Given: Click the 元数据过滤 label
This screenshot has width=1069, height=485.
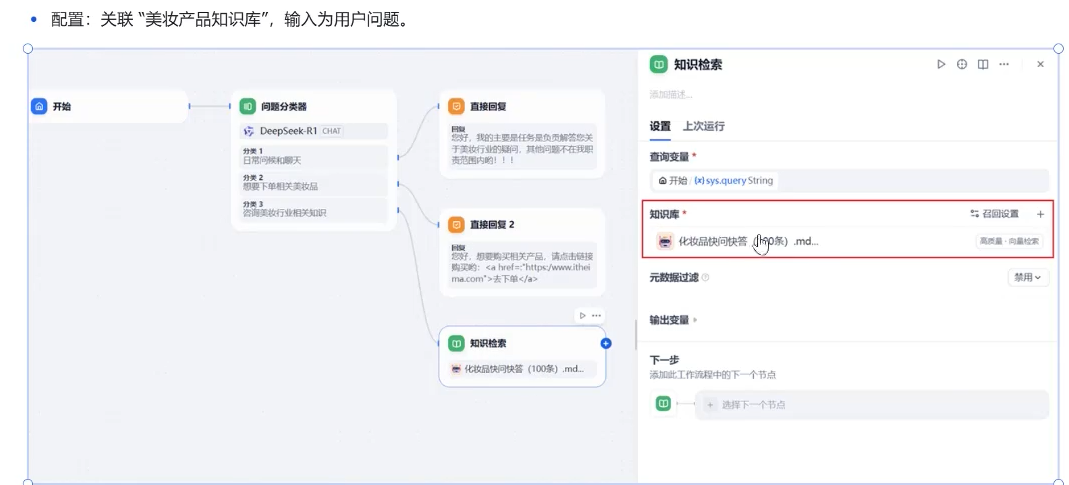Looking at the screenshot, I should [674, 278].
